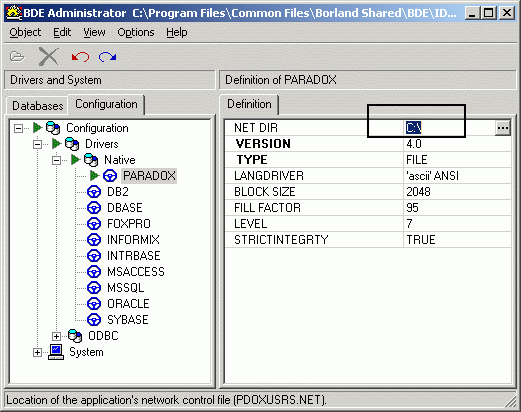Select the DBASE driver label

pos(125,208)
